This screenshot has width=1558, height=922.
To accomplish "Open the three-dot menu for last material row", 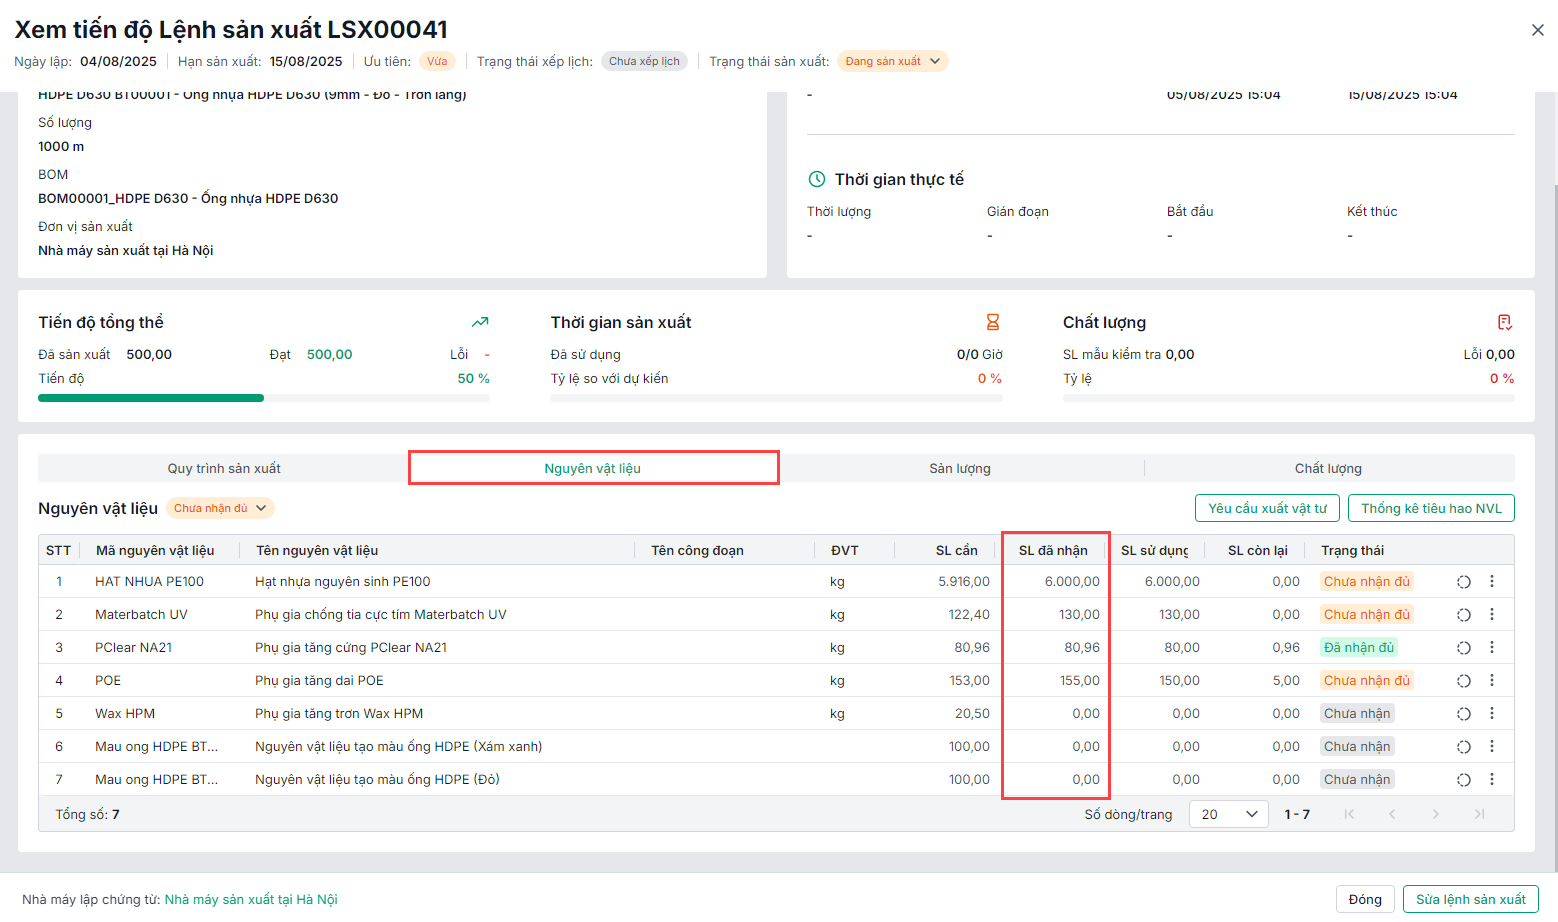I will click(1491, 779).
